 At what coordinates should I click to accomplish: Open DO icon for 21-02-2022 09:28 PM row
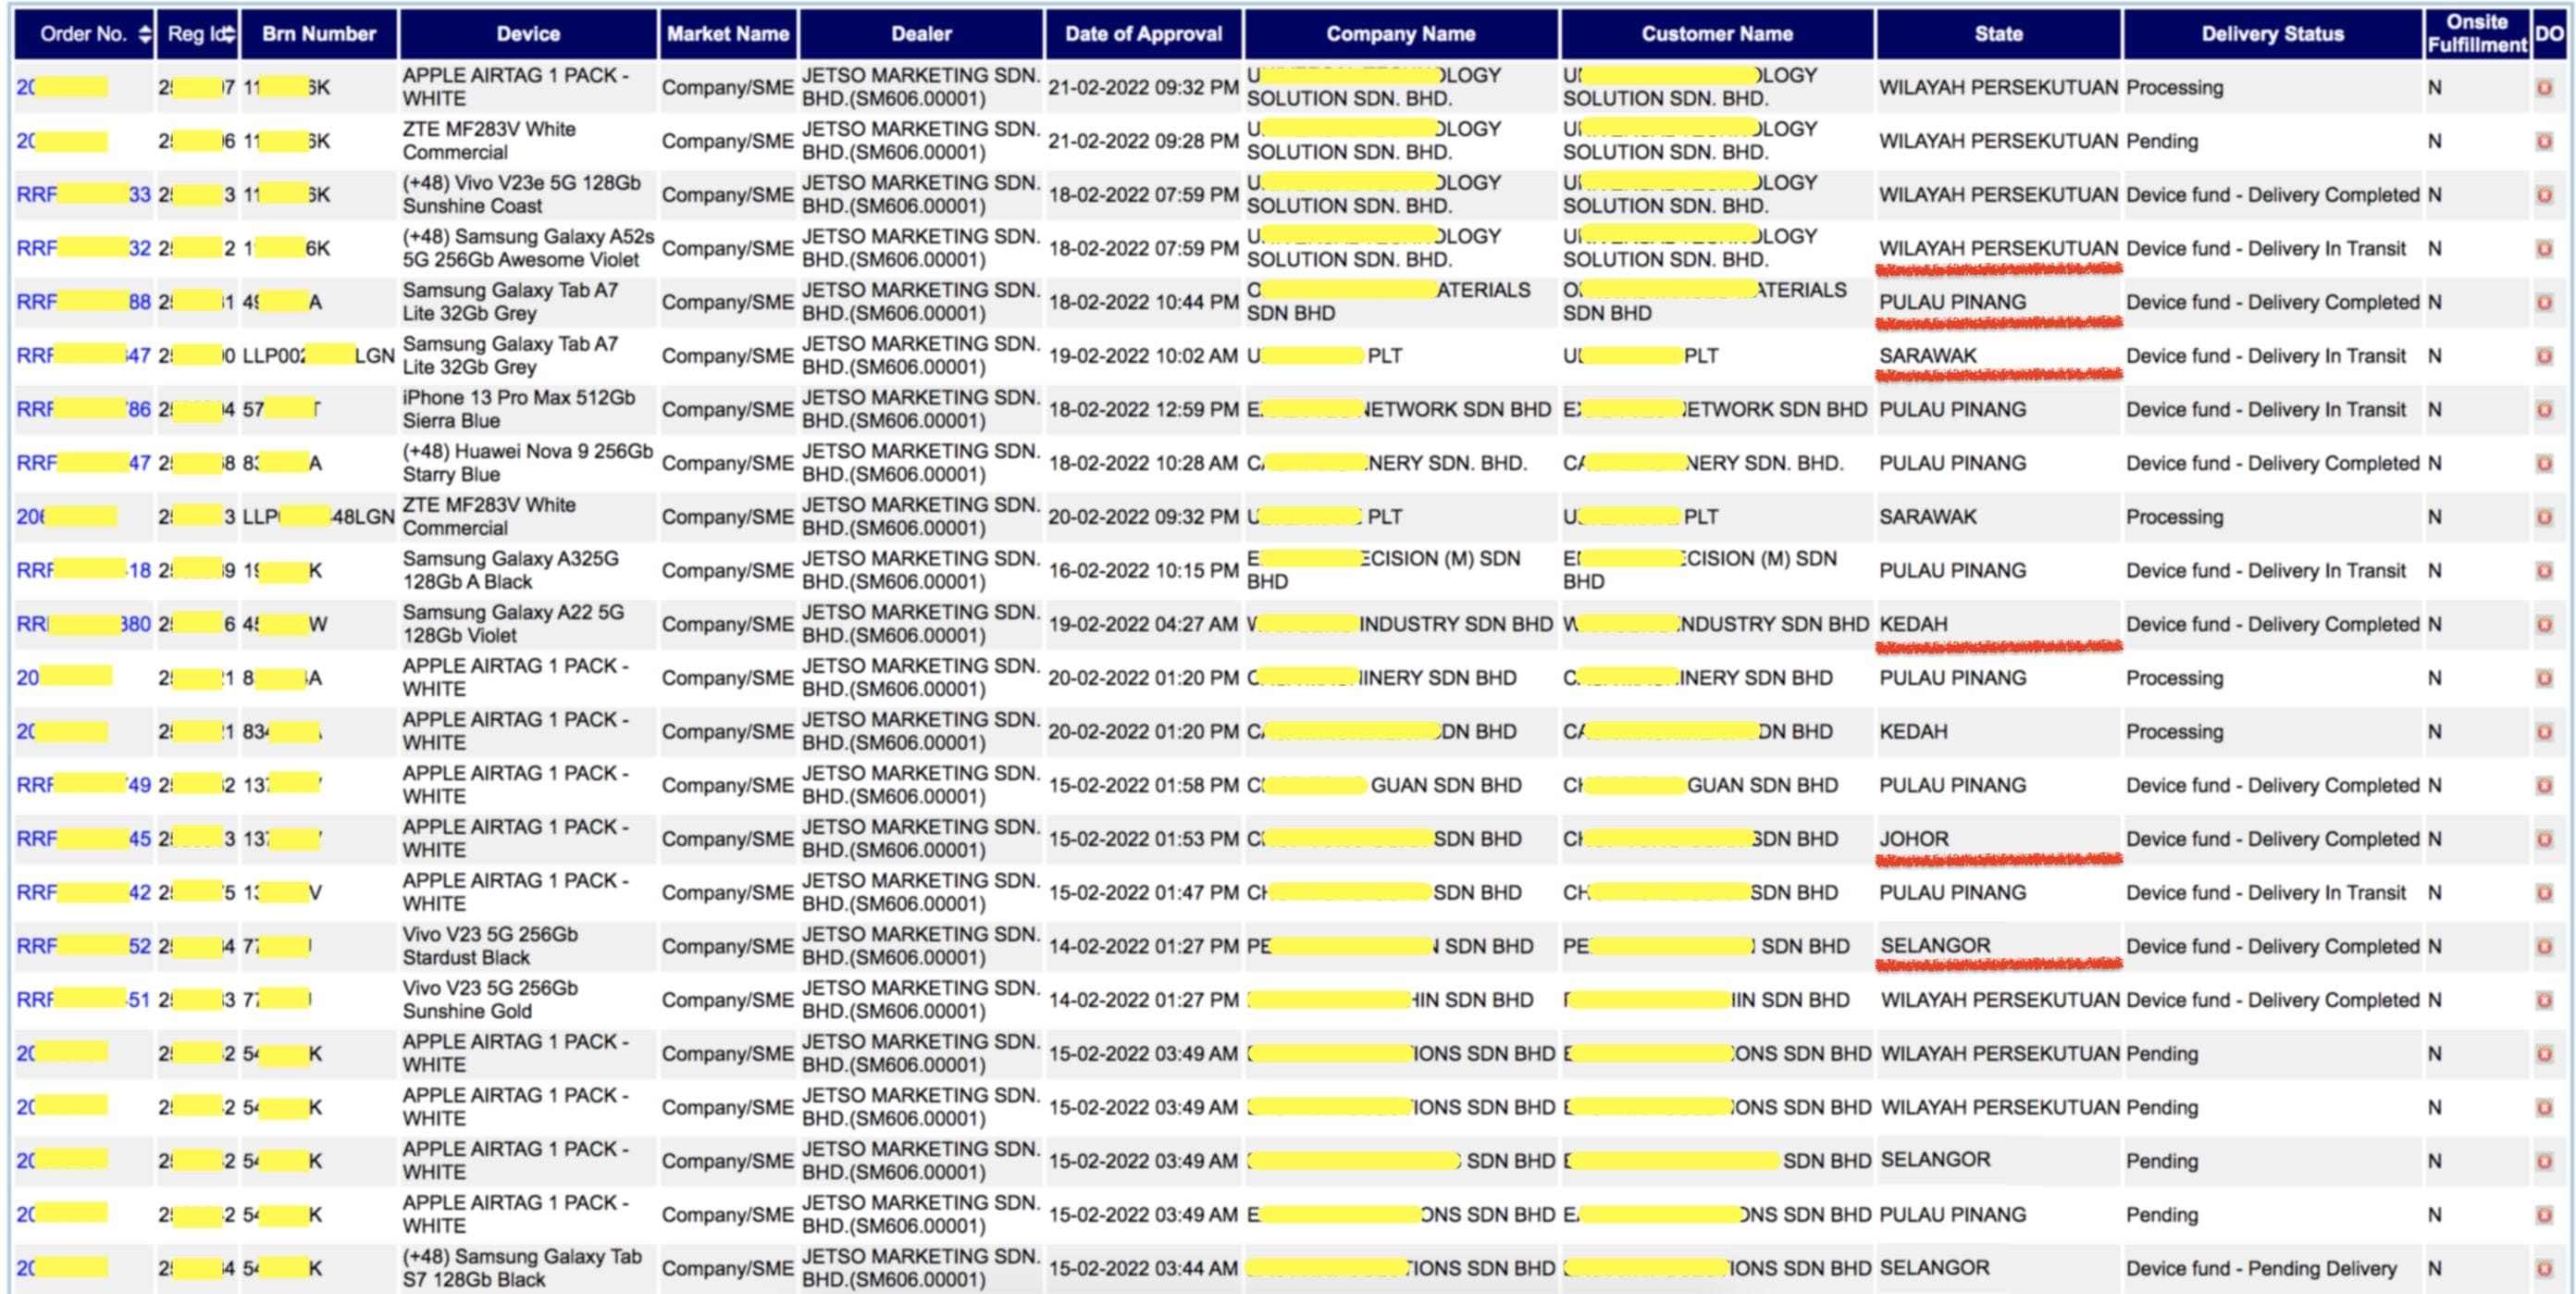pyautogui.click(x=2545, y=141)
